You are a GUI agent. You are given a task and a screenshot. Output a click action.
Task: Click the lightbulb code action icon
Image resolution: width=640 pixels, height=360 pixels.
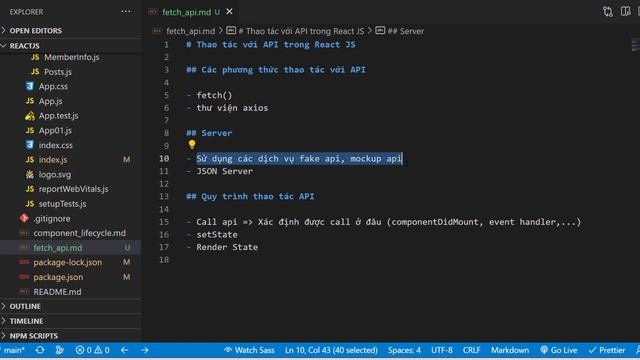click(x=192, y=144)
